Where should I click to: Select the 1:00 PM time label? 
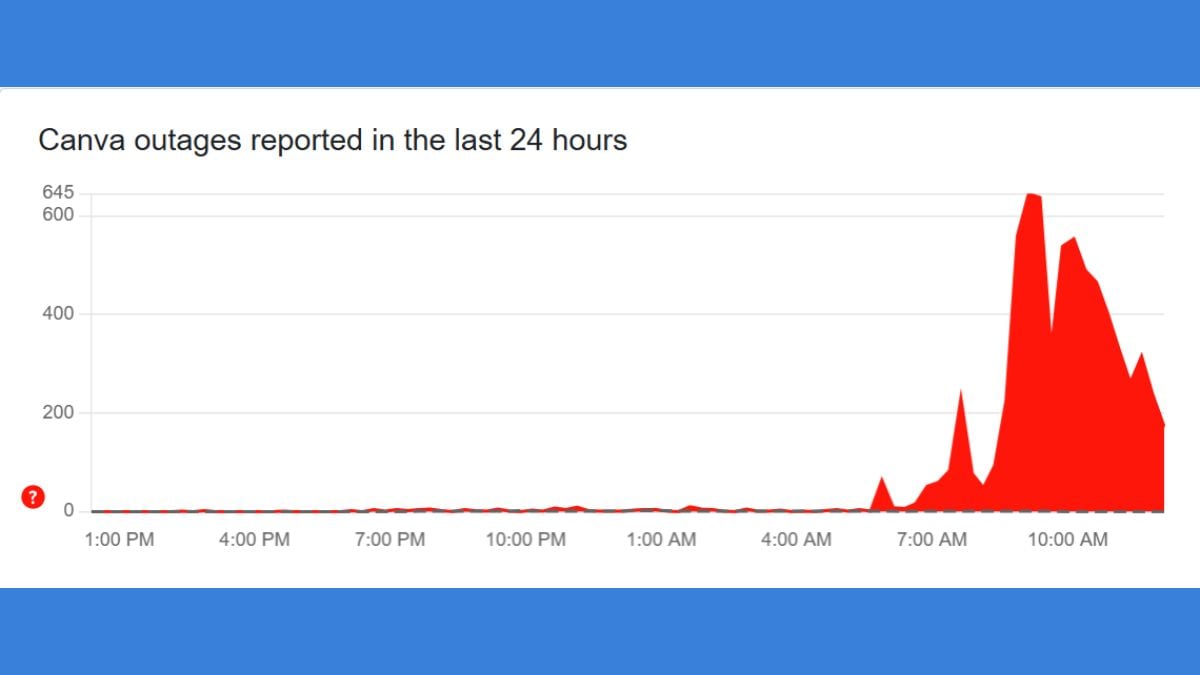pyautogui.click(x=119, y=540)
